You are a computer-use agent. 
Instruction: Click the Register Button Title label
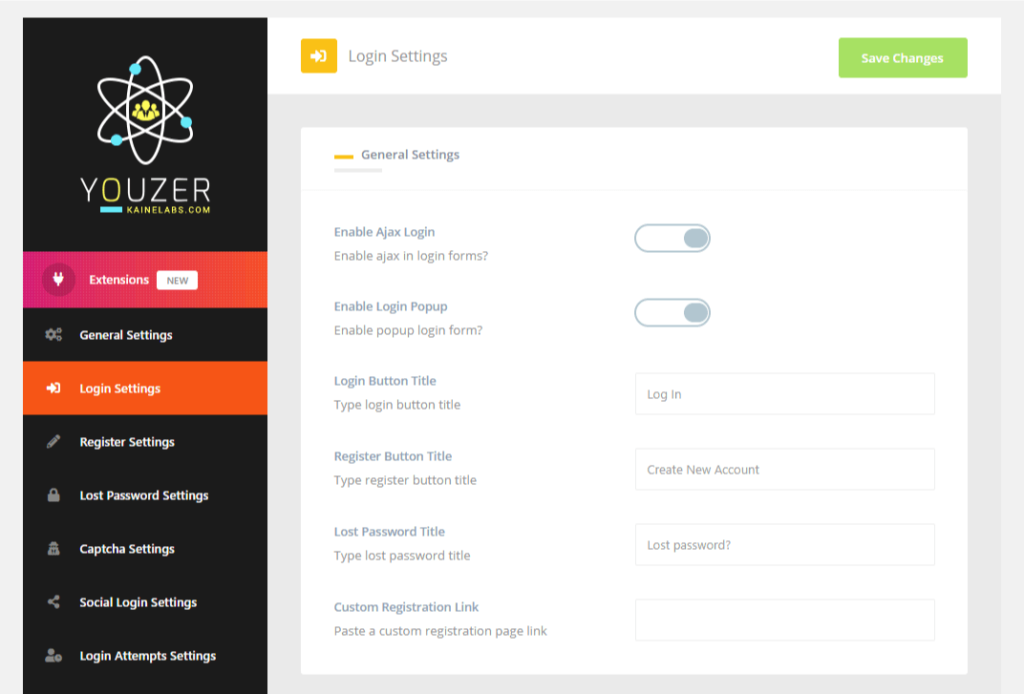392,456
